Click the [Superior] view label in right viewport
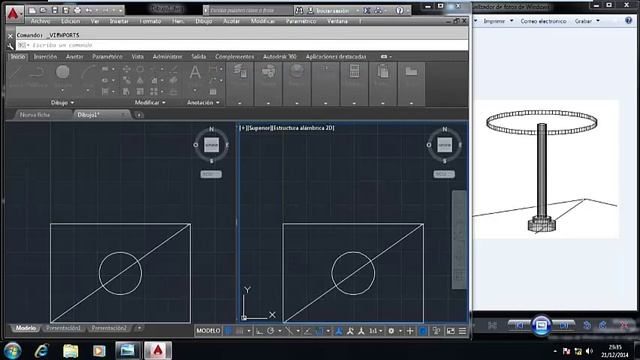 tap(260, 128)
